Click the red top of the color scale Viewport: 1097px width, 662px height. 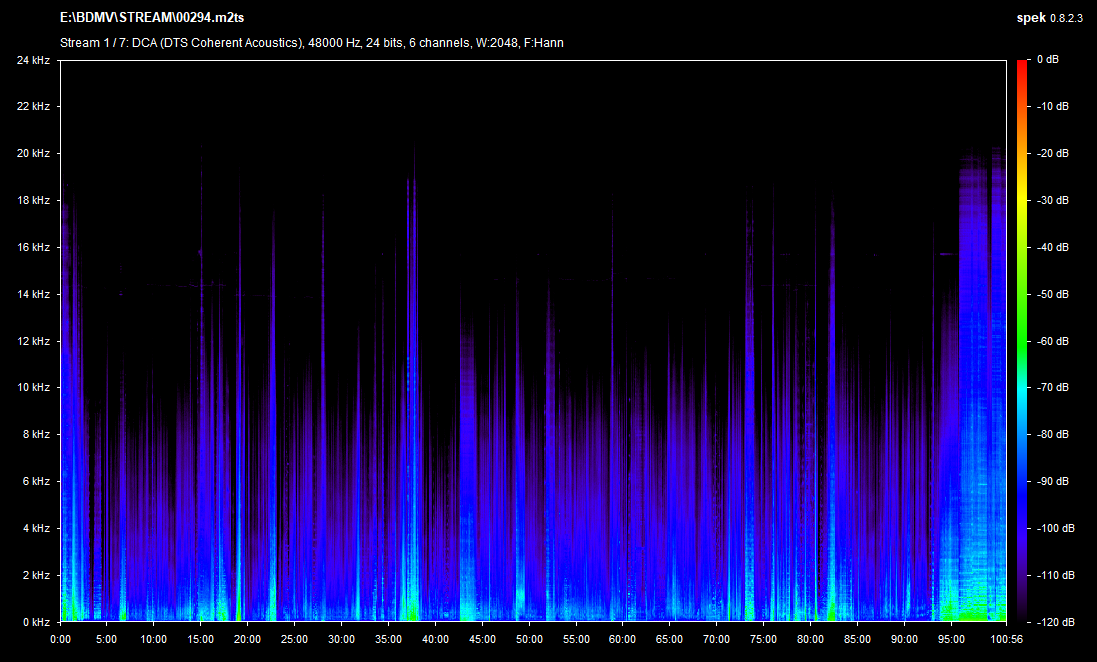pyautogui.click(x=1022, y=68)
